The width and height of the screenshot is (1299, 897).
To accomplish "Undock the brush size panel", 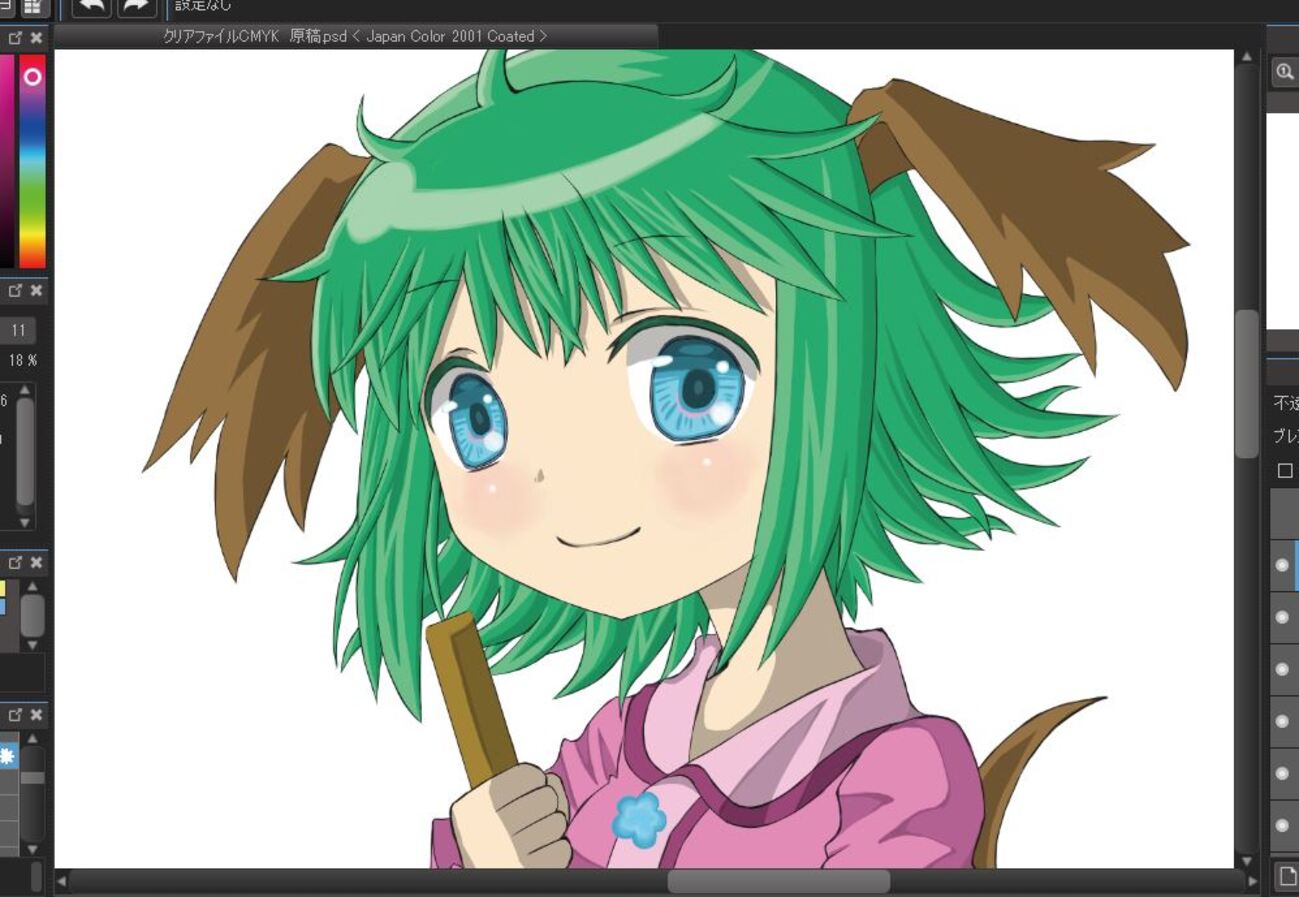I will tap(16, 291).
